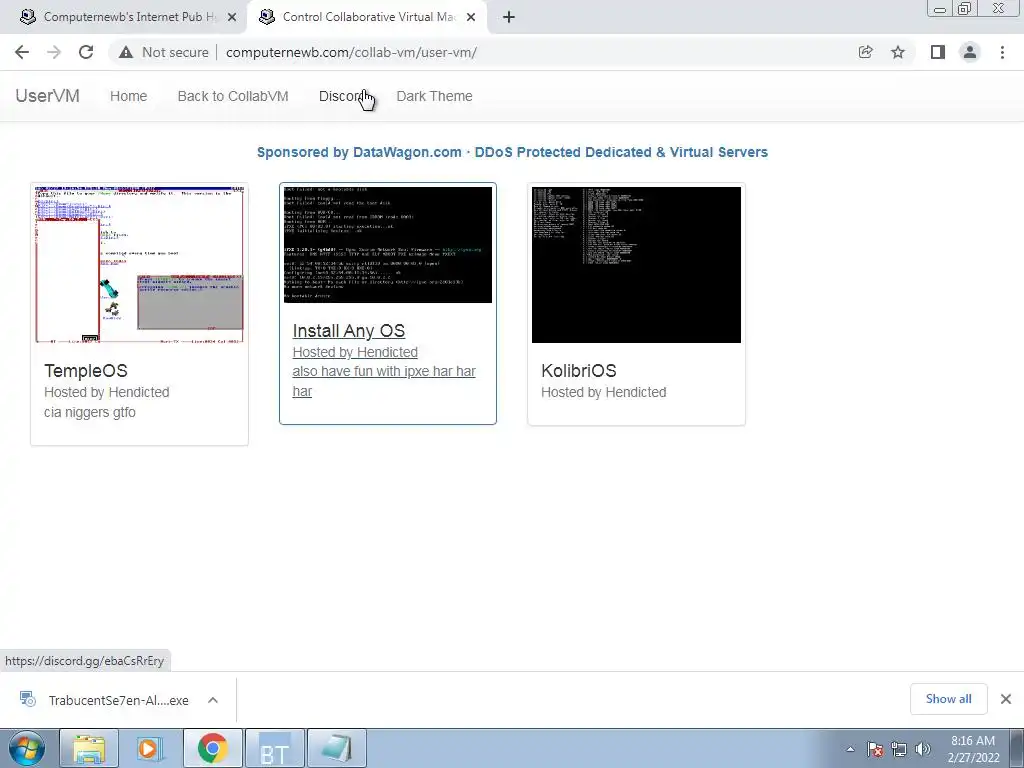Open a new browser tab
Screen dimensions: 1024x768
click(509, 17)
